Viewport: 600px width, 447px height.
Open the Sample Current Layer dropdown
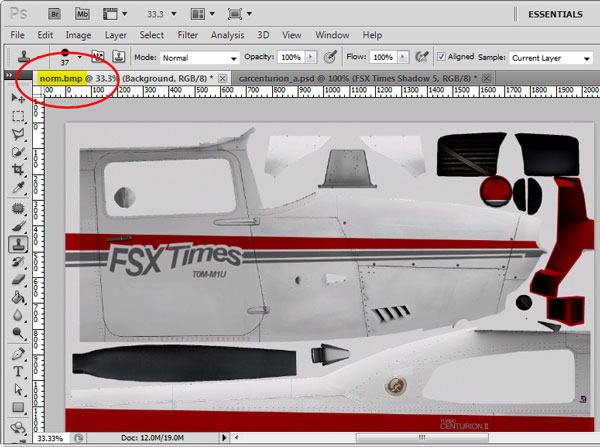pos(551,58)
